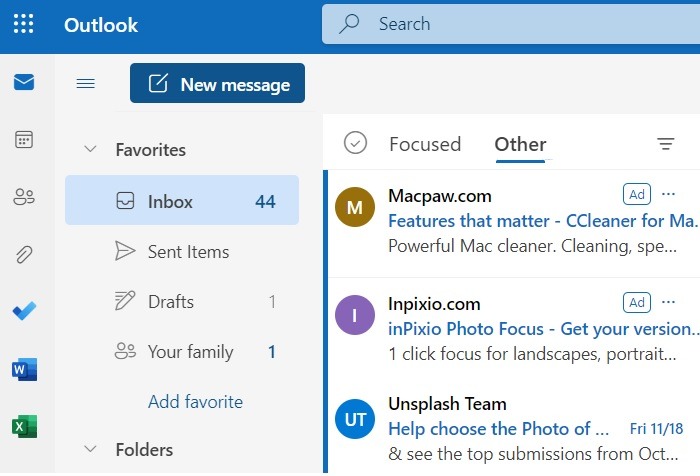The width and height of the screenshot is (700, 476).
Task: Click the Folders heading label
Action: (x=144, y=450)
